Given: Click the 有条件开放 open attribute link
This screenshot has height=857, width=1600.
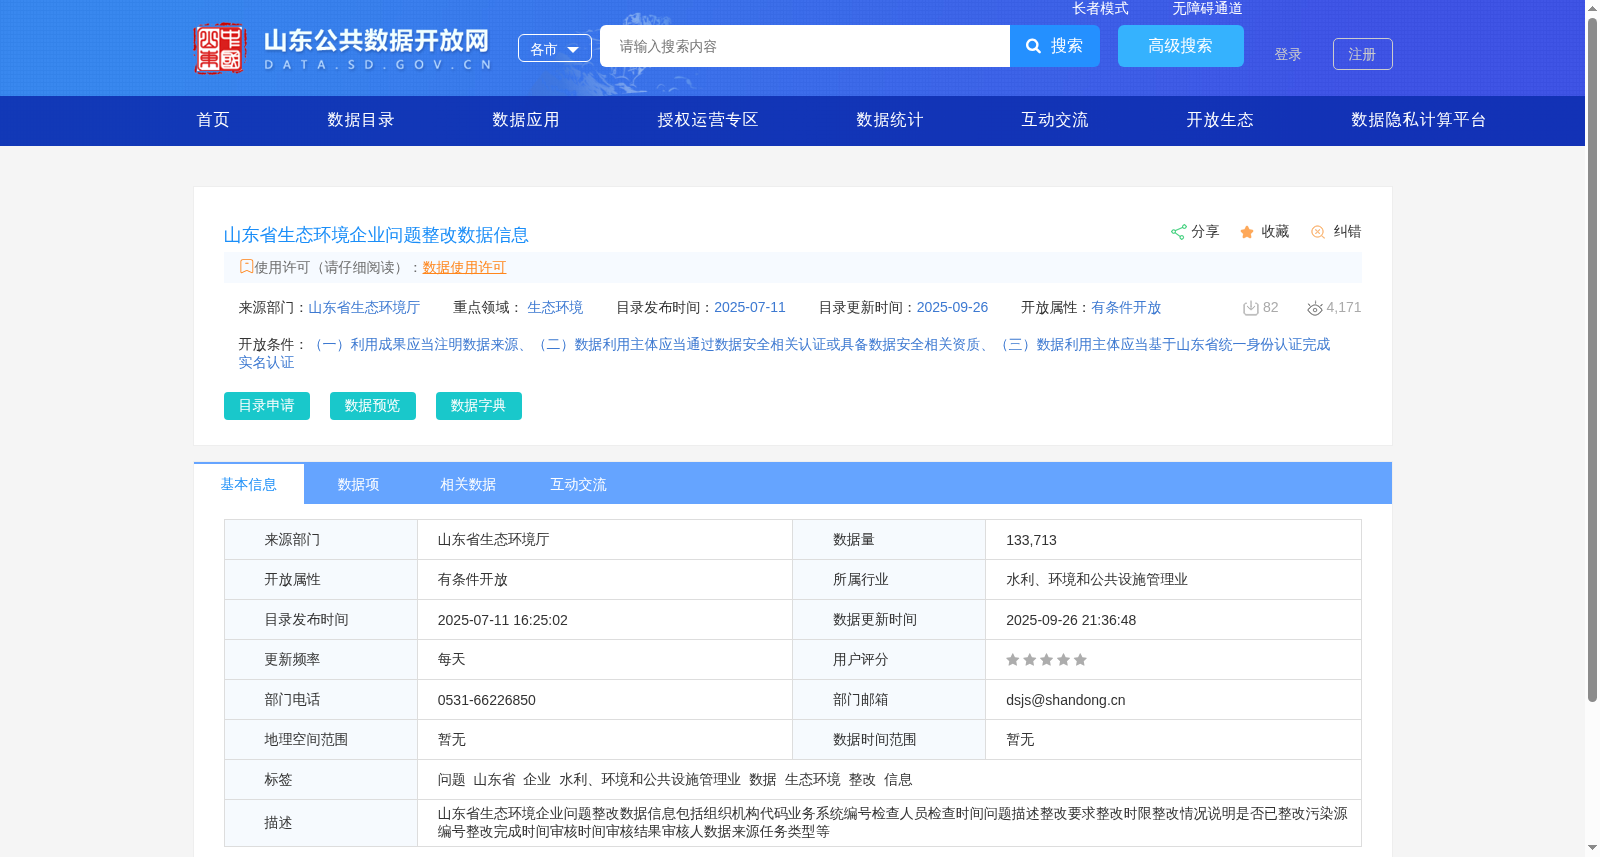Looking at the screenshot, I should 1126,308.
